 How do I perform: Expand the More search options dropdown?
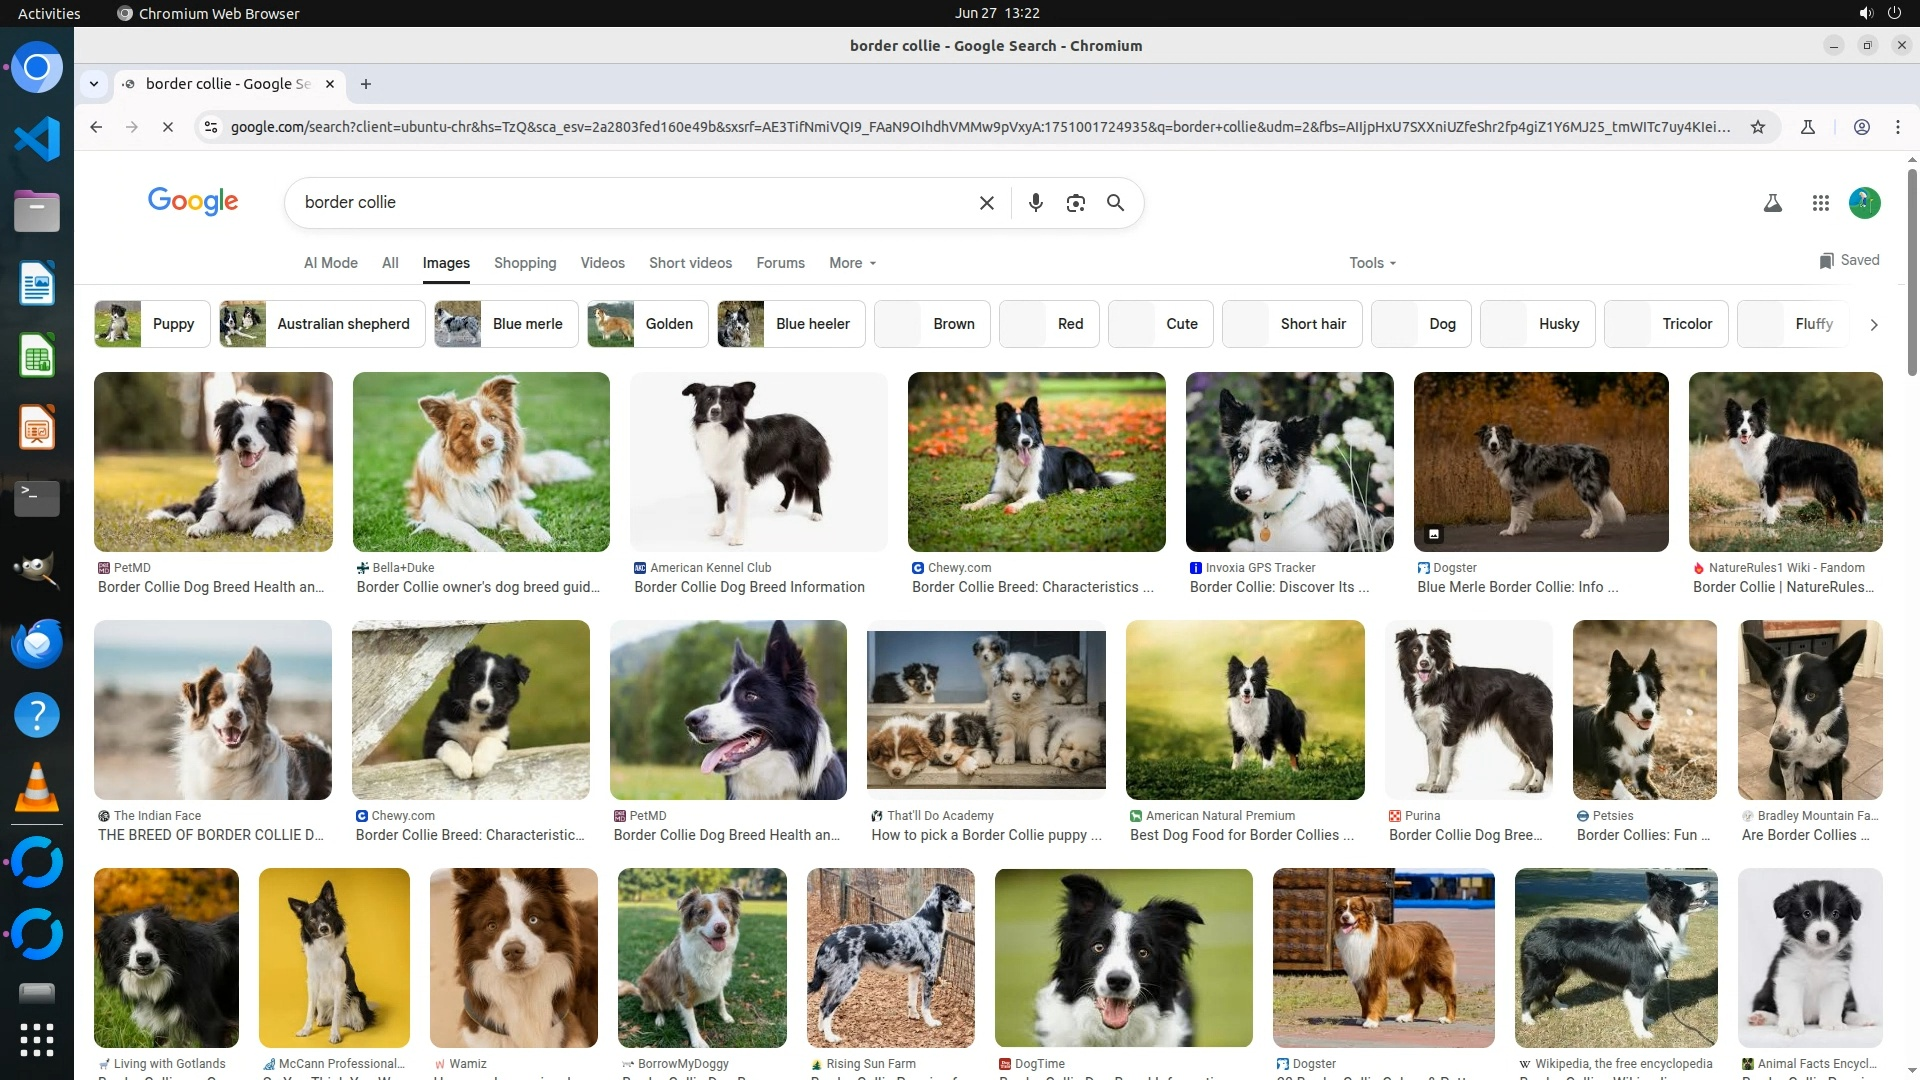[852, 263]
